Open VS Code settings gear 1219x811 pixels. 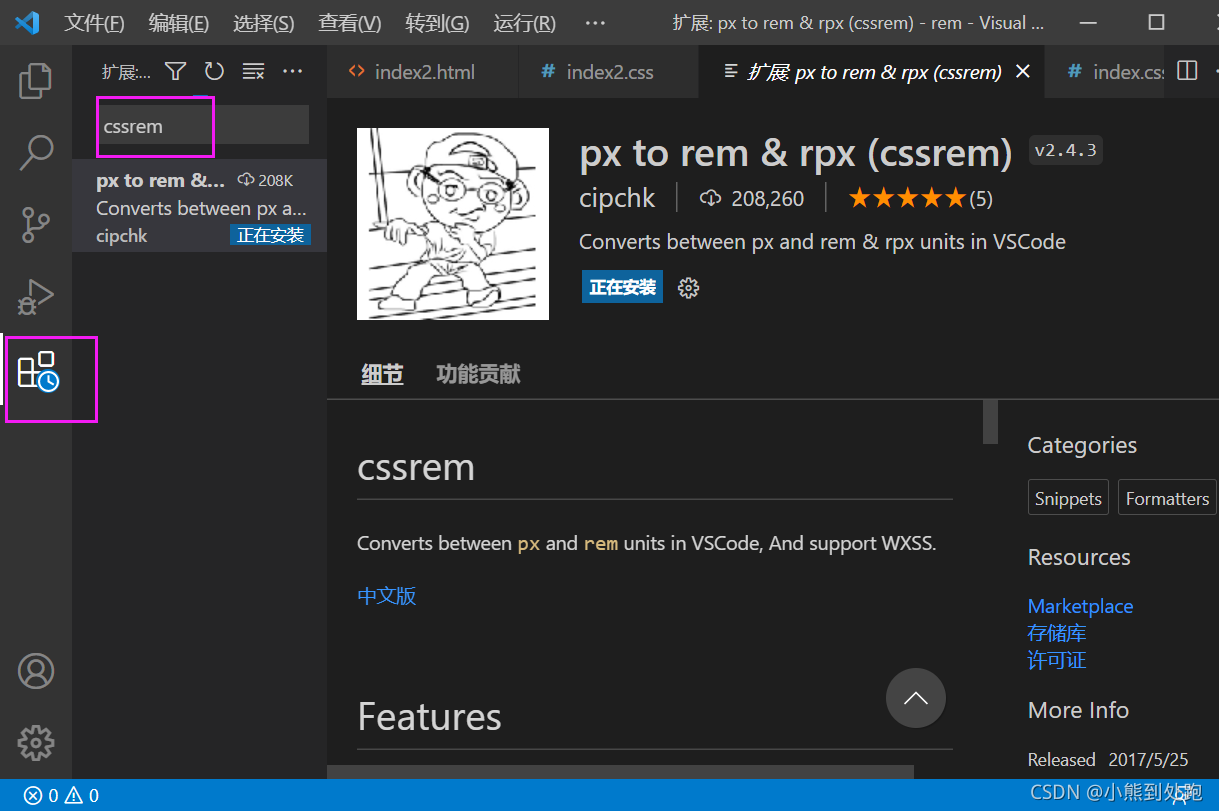click(x=35, y=743)
